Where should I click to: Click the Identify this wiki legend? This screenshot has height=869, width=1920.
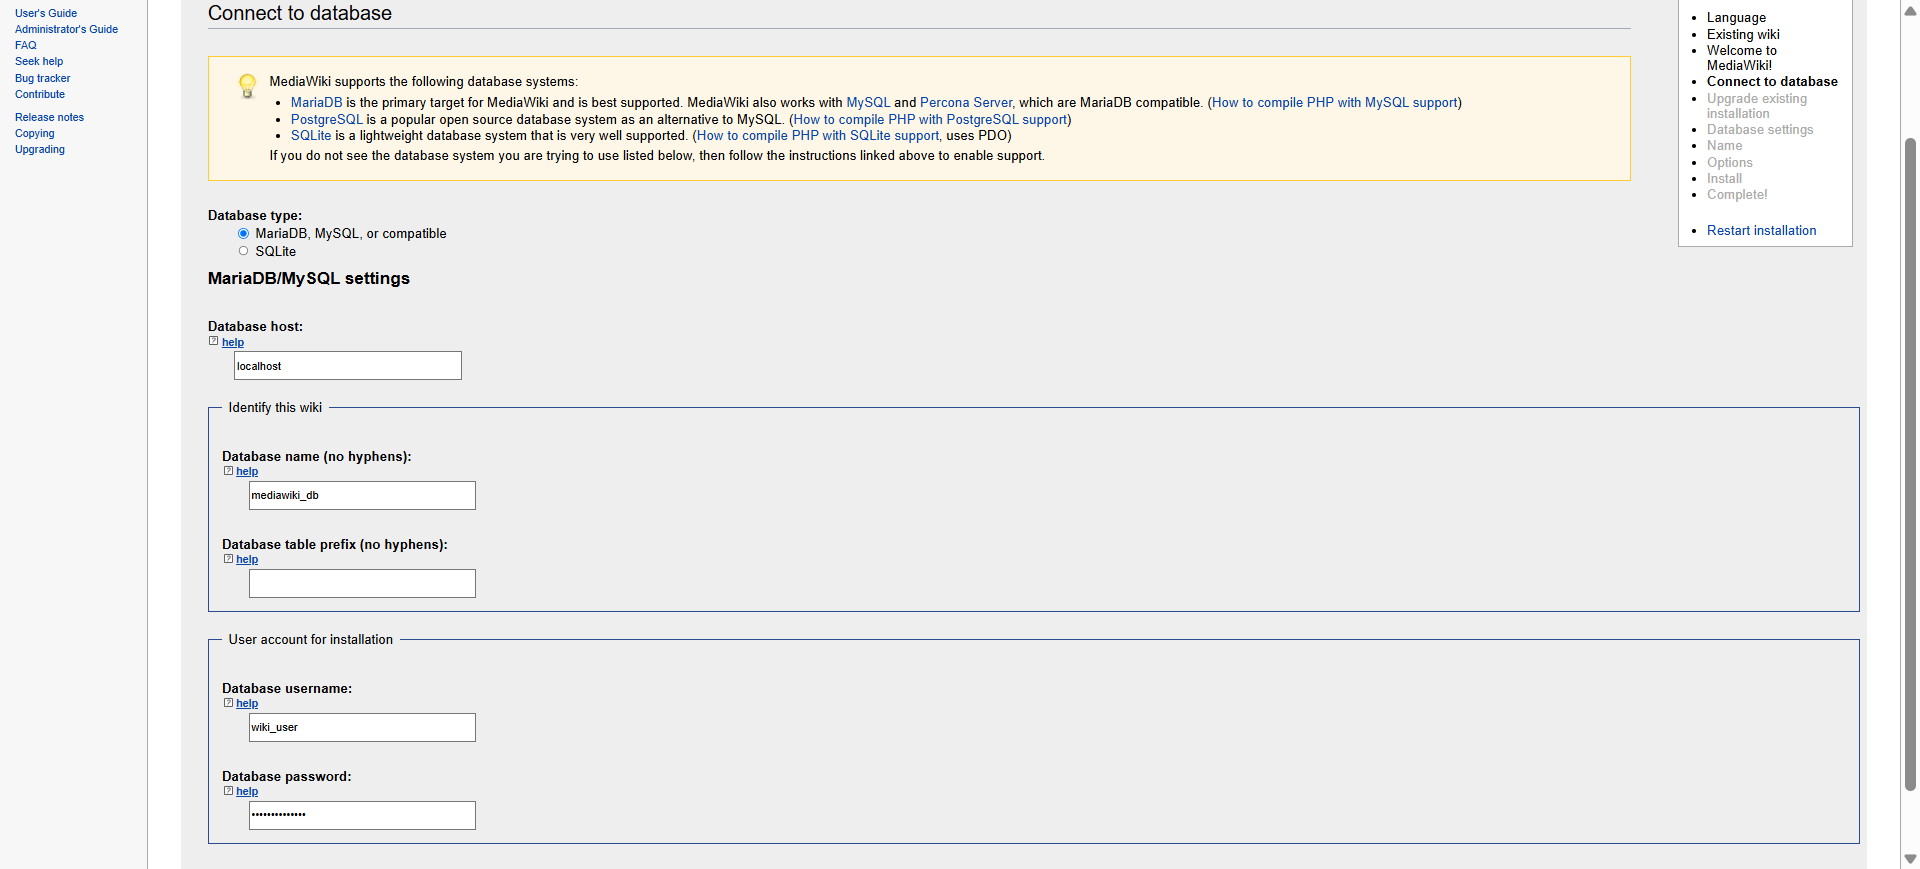pos(275,407)
